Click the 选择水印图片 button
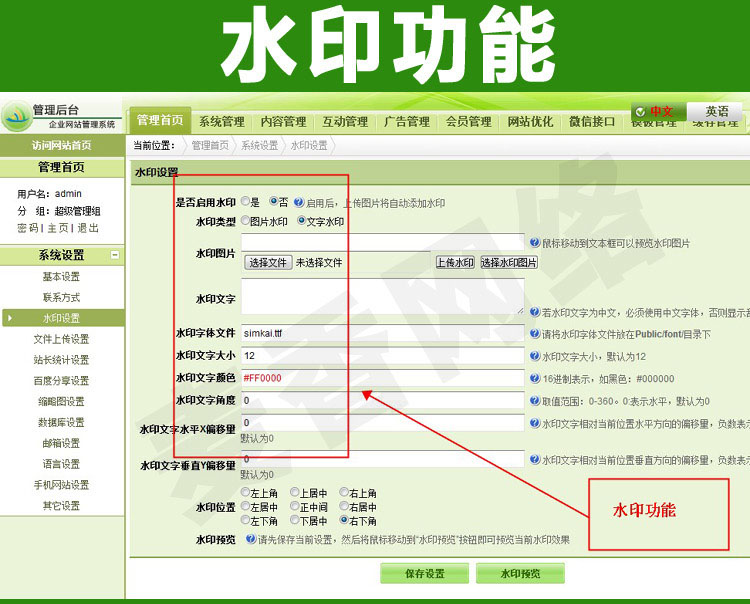Screen dimensions: 750x604 [509, 262]
